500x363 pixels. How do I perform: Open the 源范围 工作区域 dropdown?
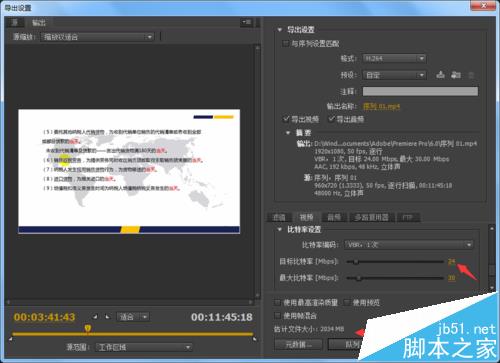coord(144,347)
